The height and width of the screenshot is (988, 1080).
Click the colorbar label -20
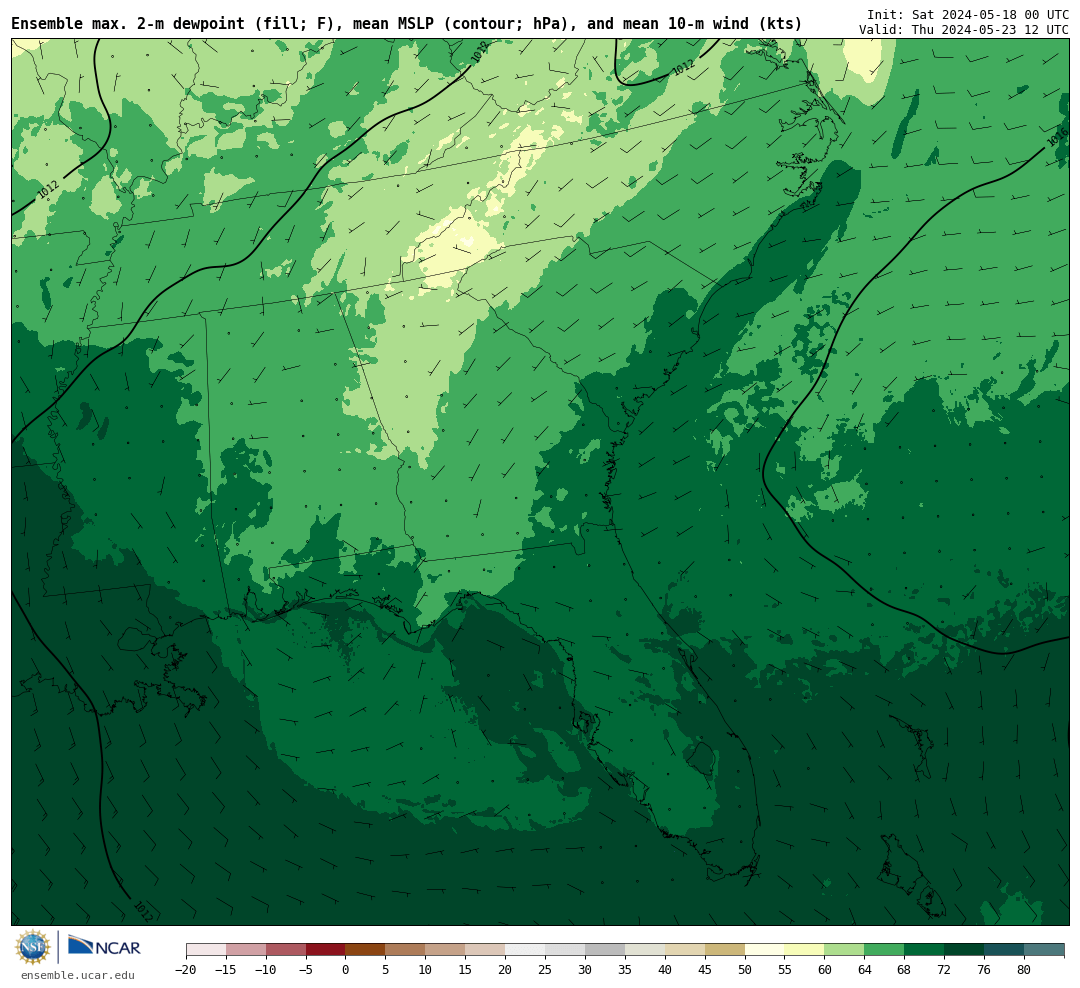186,970
